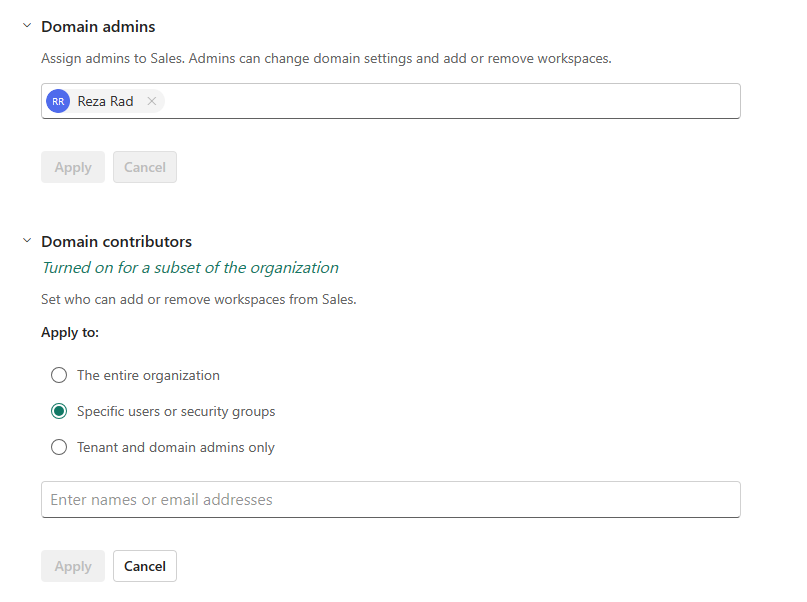This screenshot has width=807, height=602.
Task: Remove Reza Rad using the X icon
Action: tap(151, 101)
